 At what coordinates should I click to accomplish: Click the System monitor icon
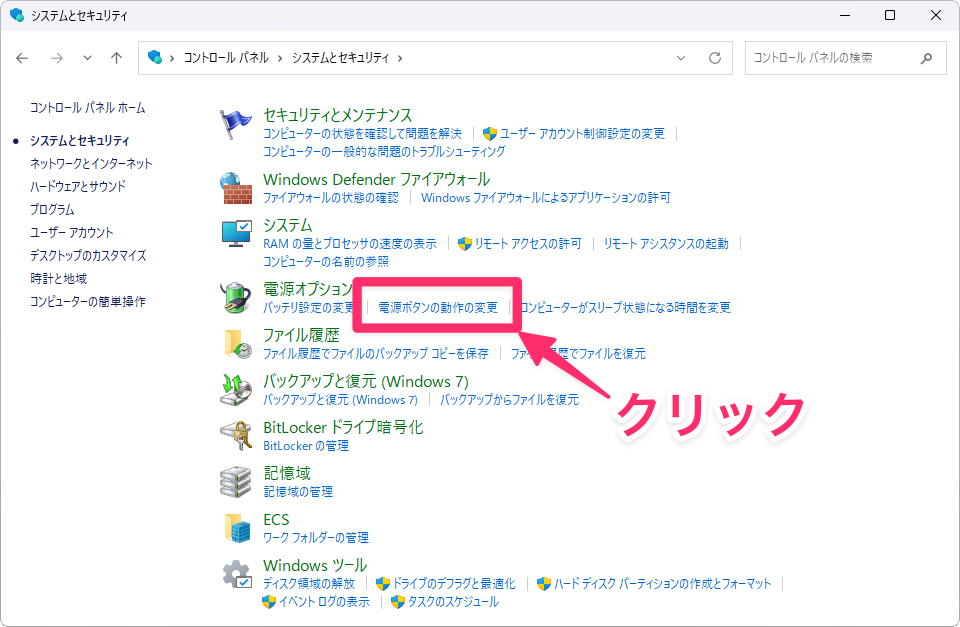click(236, 234)
